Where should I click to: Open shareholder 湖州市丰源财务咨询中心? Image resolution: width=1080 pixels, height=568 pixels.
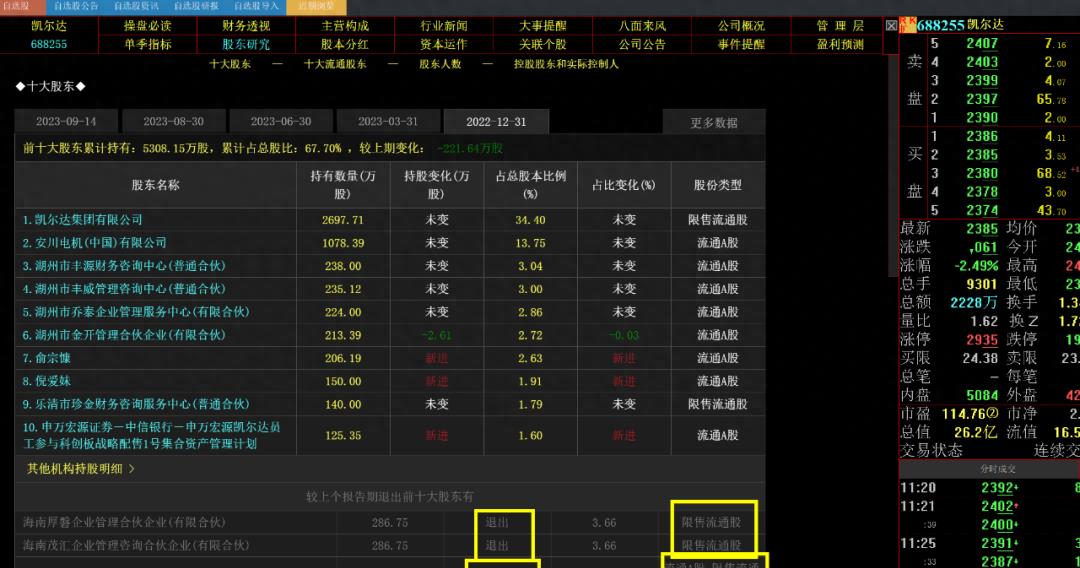(124, 266)
